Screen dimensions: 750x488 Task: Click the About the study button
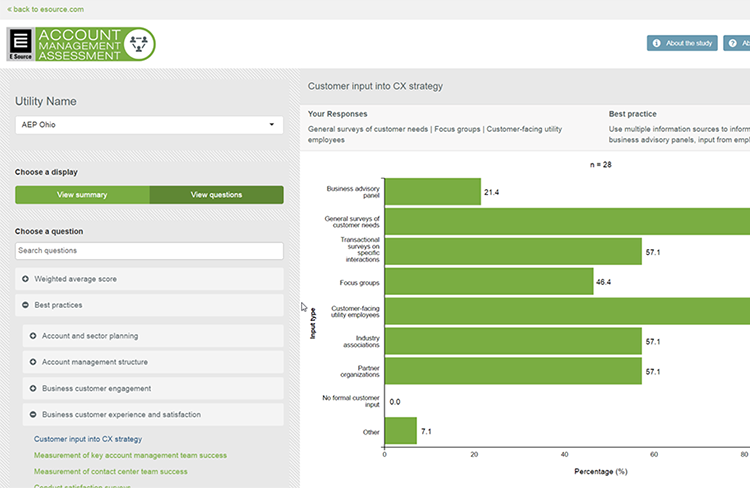[x=682, y=43]
